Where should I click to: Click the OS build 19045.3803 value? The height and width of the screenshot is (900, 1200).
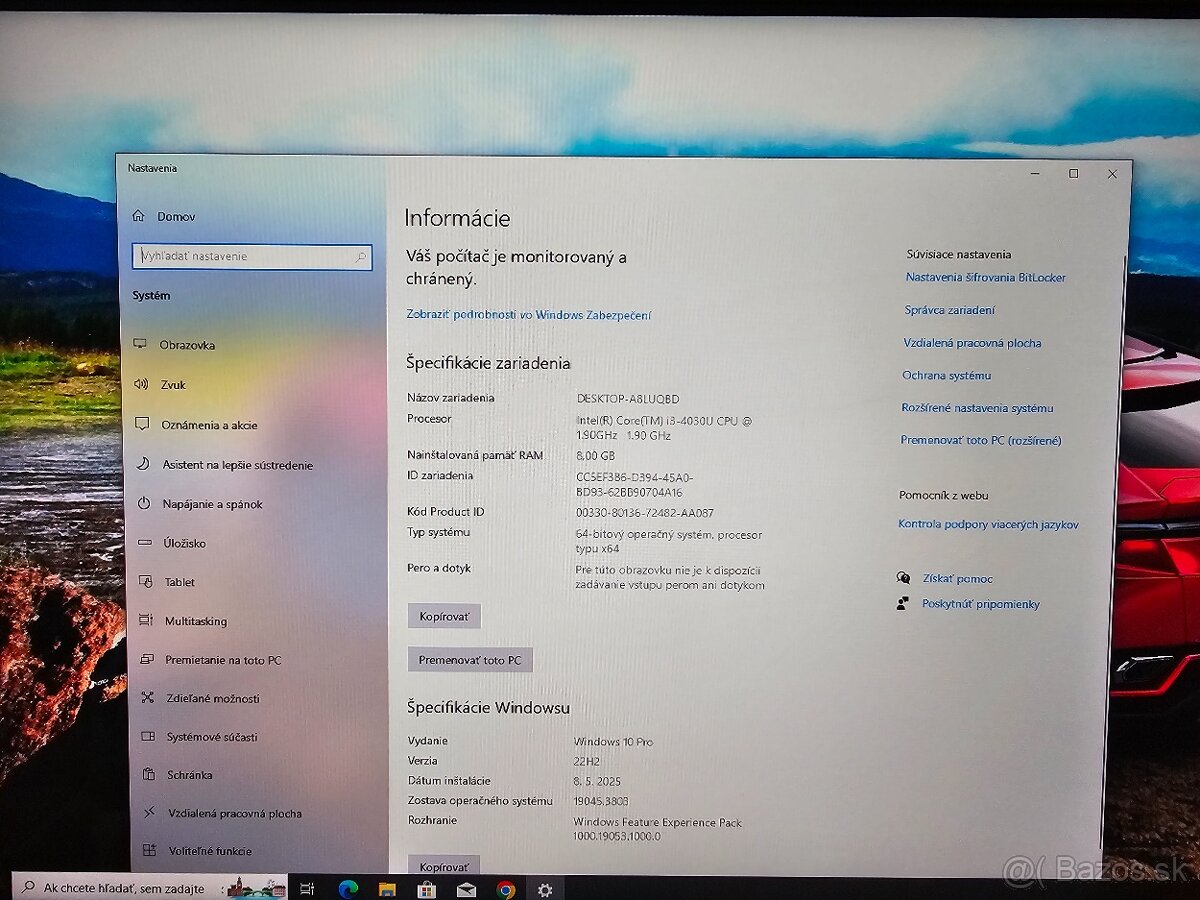click(x=601, y=801)
